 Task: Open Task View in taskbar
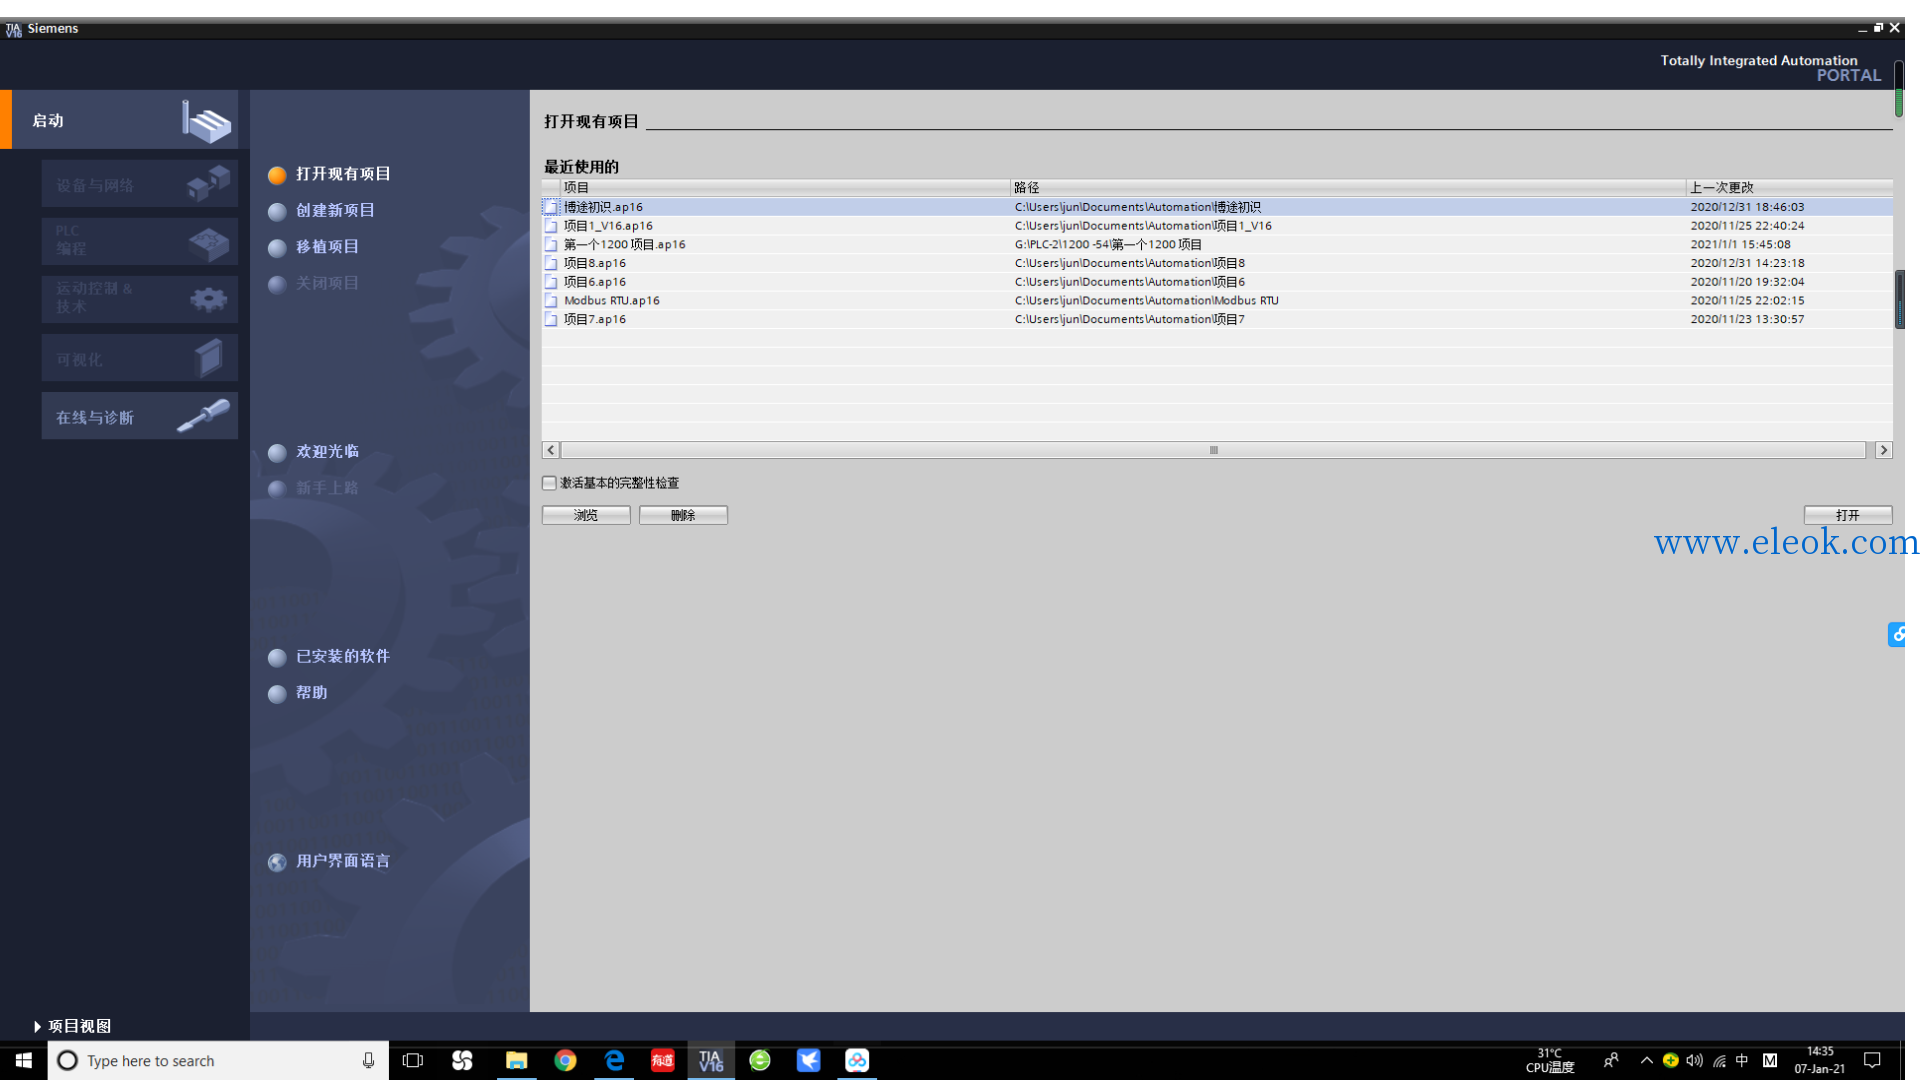coord(412,1060)
